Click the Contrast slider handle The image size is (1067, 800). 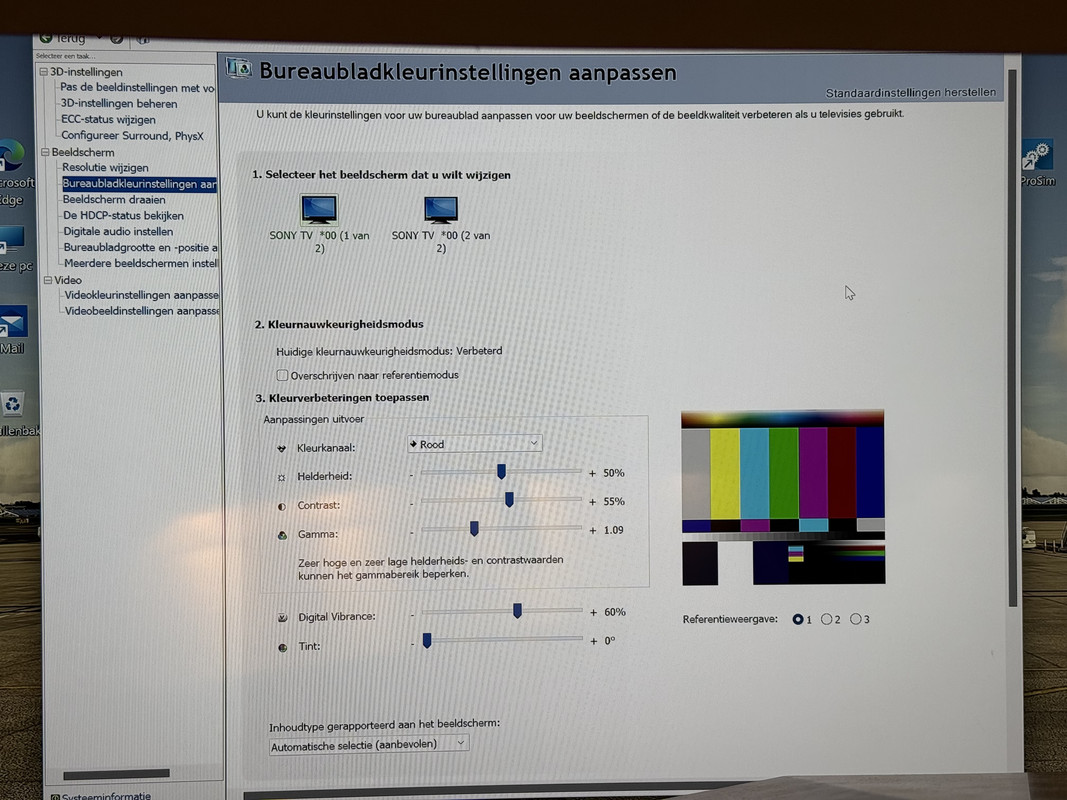point(509,500)
